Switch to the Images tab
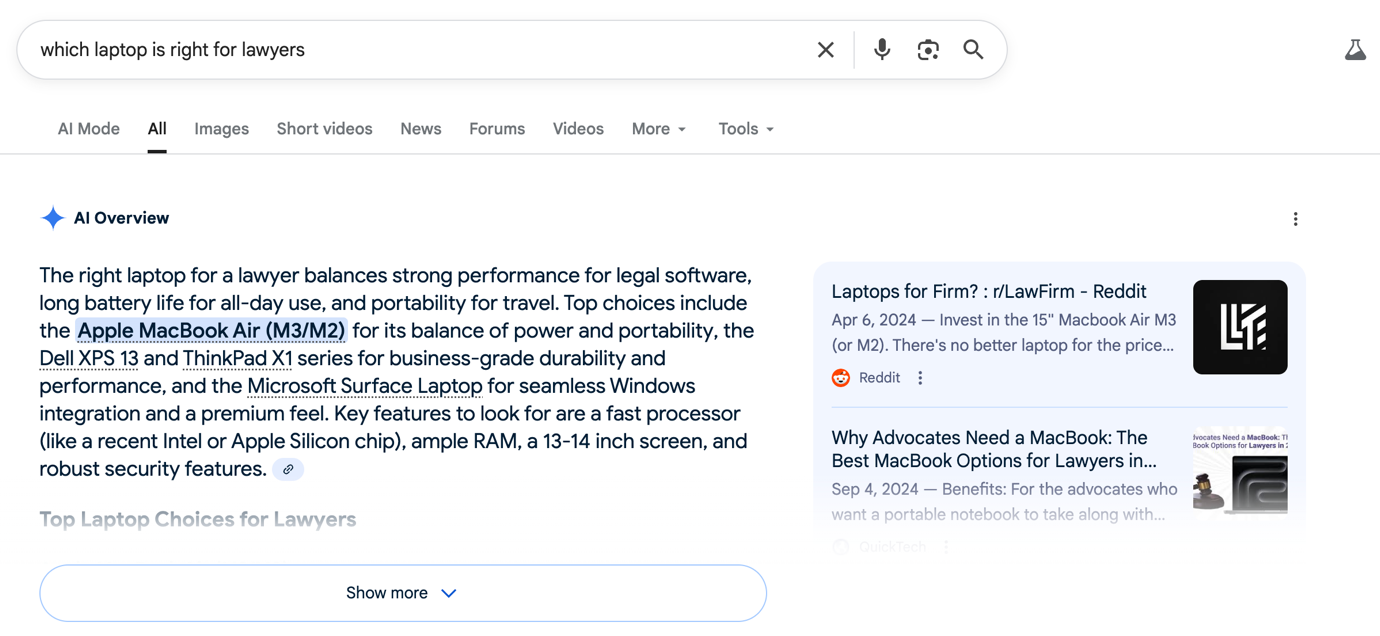This screenshot has height=636, width=1380. pos(221,129)
